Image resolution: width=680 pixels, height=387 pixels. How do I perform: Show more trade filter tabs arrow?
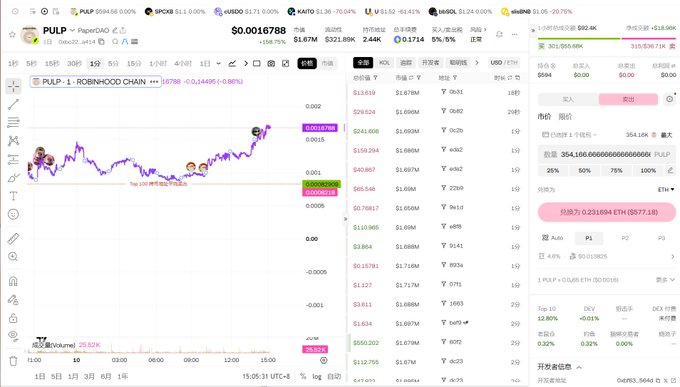pos(477,63)
